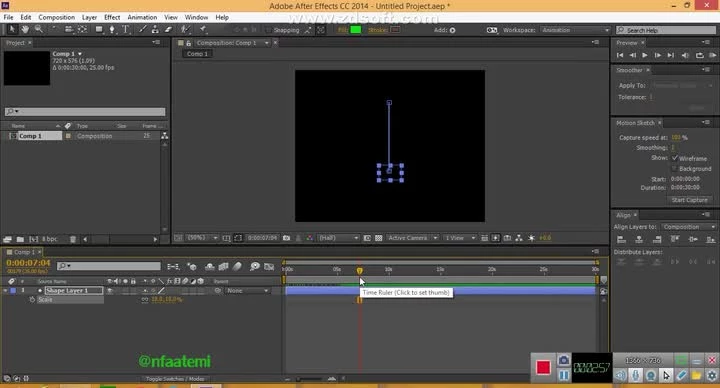Click the timeline zoom slider
Viewport: 720px width, 388px height.
pos(309,379)
